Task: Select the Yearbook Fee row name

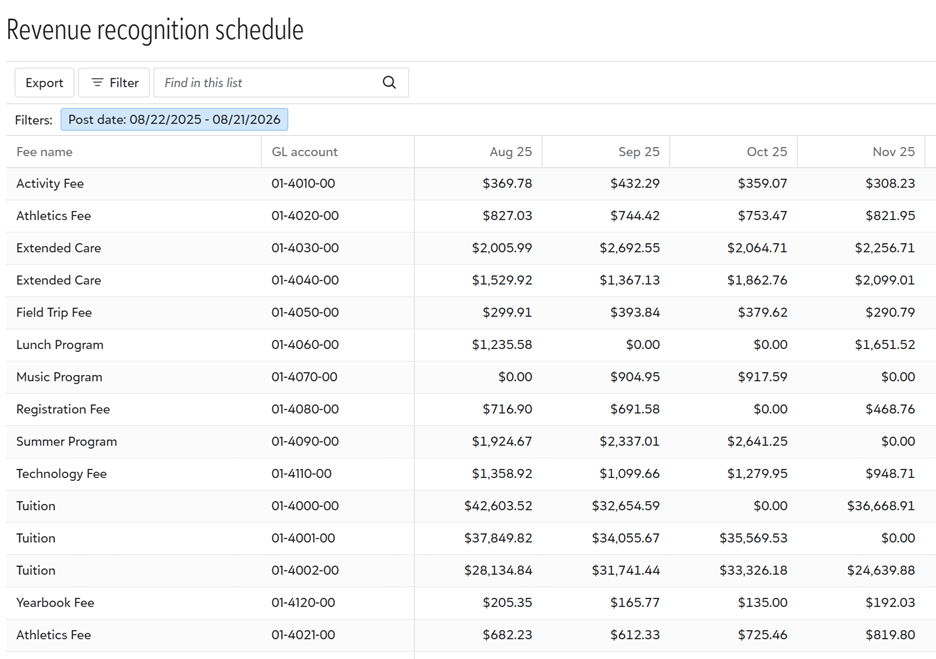Action: pos(56,602)
